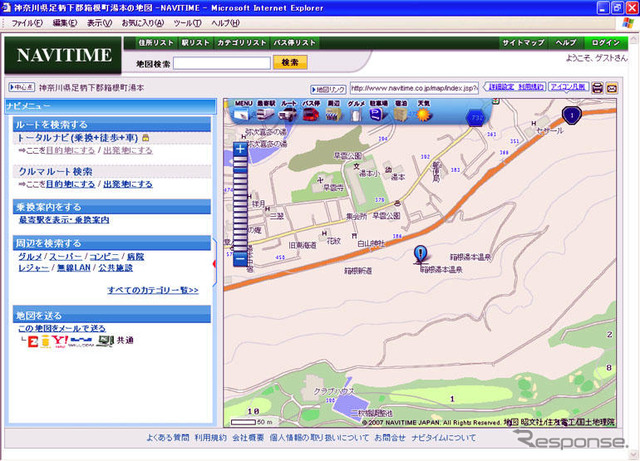Search nearby 公共施設 link

coord(116,268)
